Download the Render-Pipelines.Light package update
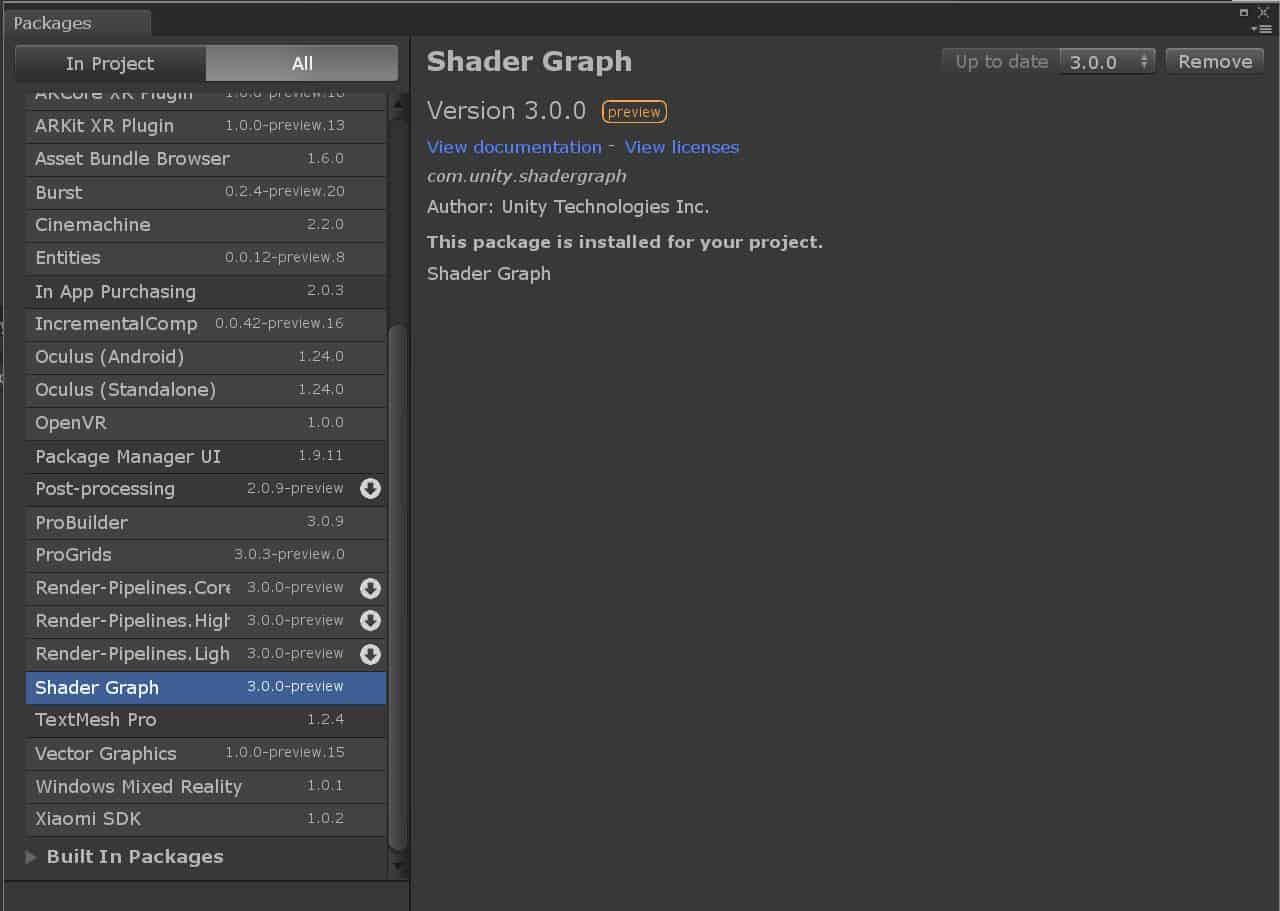Screen dimensions: 1280x911 click(x=370, y=654)
